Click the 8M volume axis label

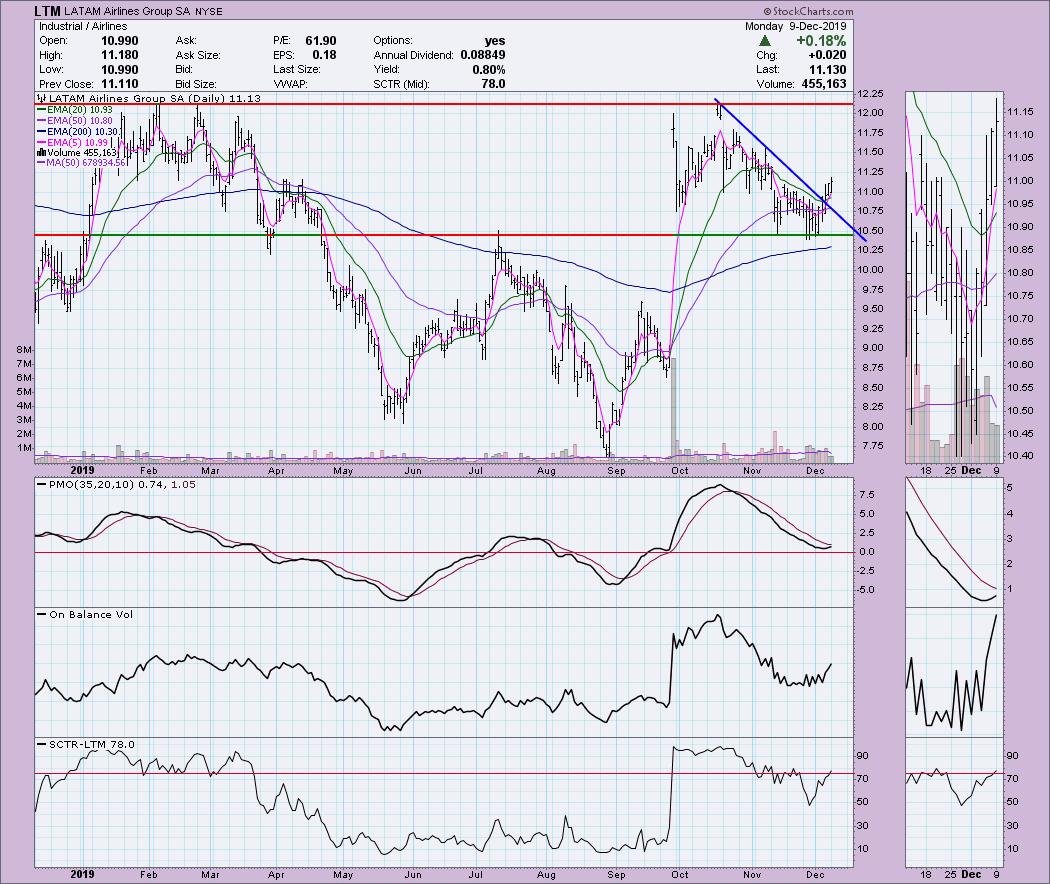[24, 350]
